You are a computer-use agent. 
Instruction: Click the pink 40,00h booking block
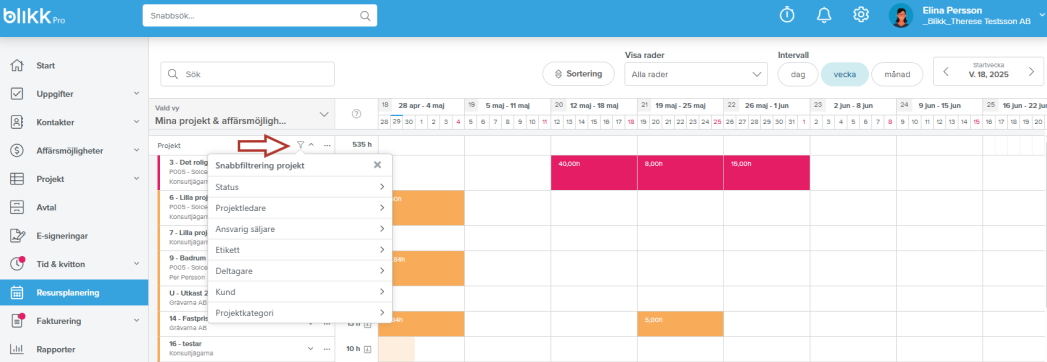click(594, 172)
